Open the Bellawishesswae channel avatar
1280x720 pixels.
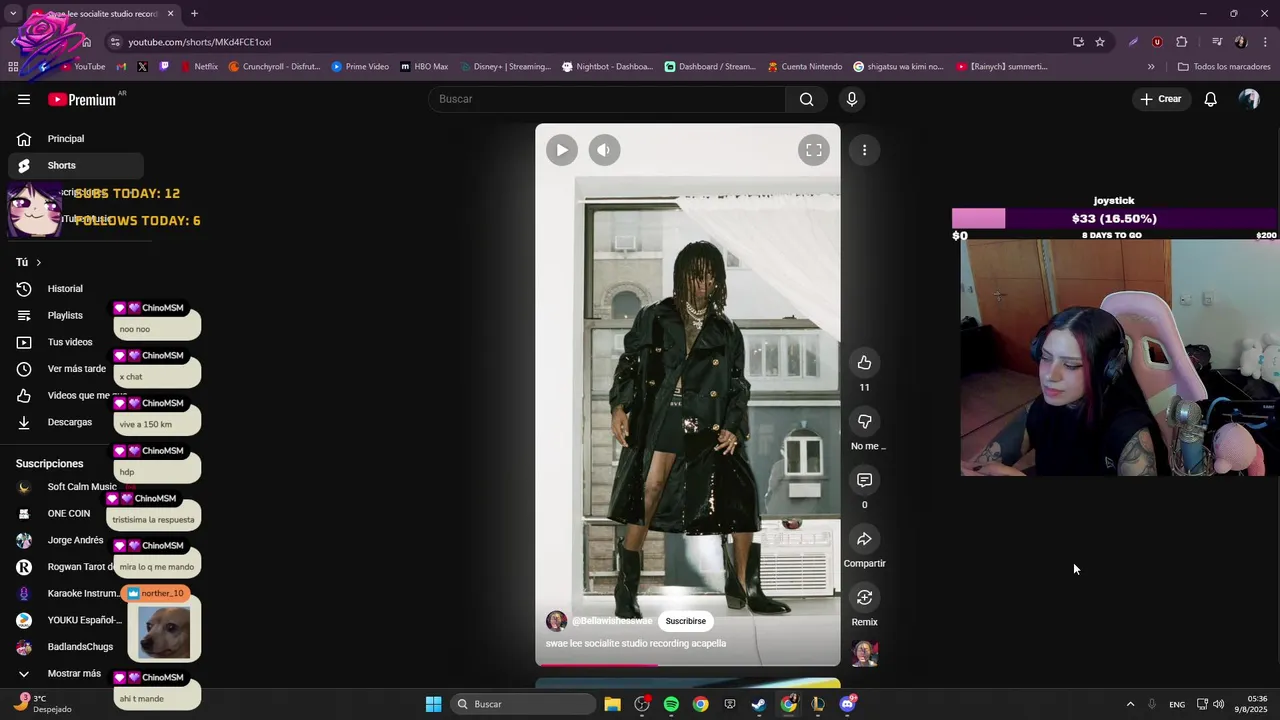pyautogui.click(x=556, y=621)
